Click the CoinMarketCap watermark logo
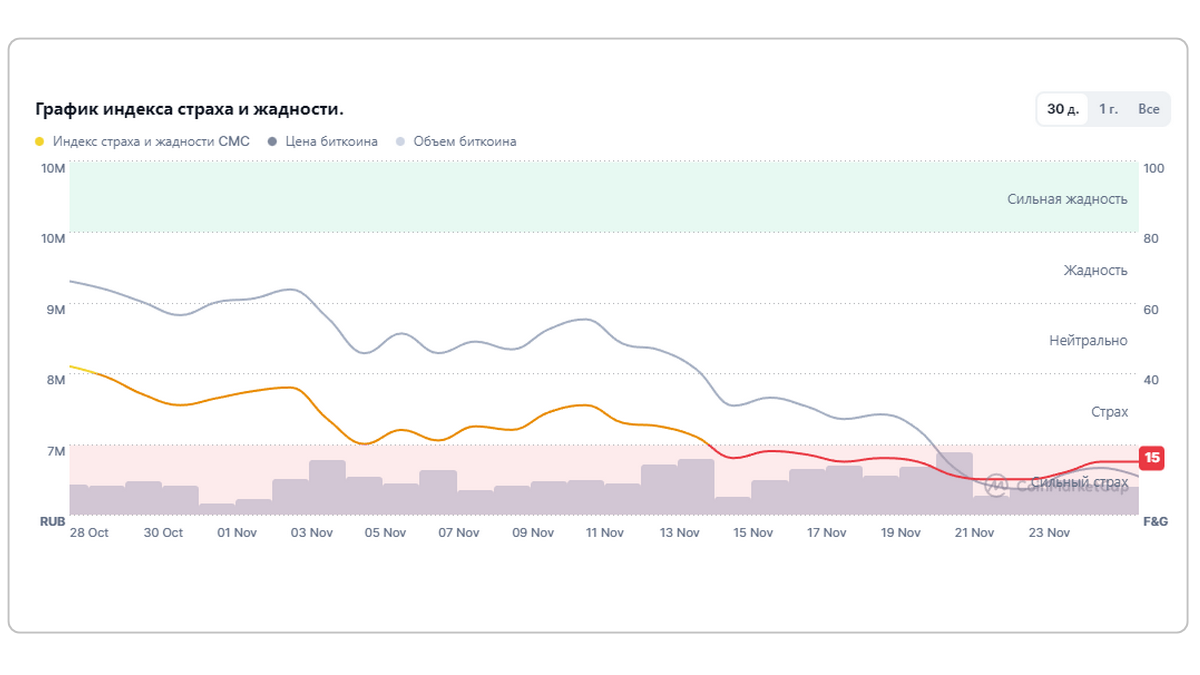The width and height of the screenshot is (1200, 675). [996, 485]
